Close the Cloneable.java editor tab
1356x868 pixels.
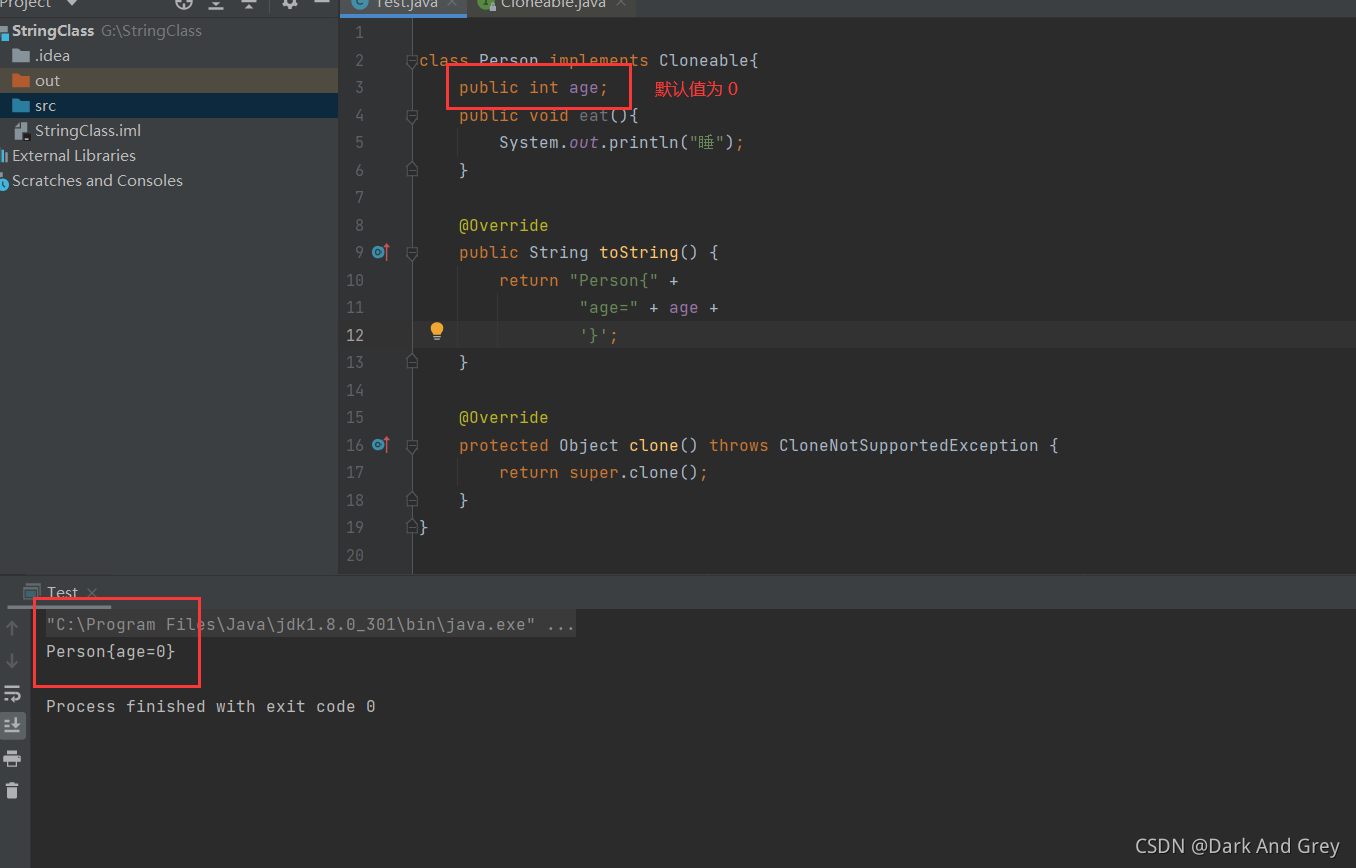[621, 5]
